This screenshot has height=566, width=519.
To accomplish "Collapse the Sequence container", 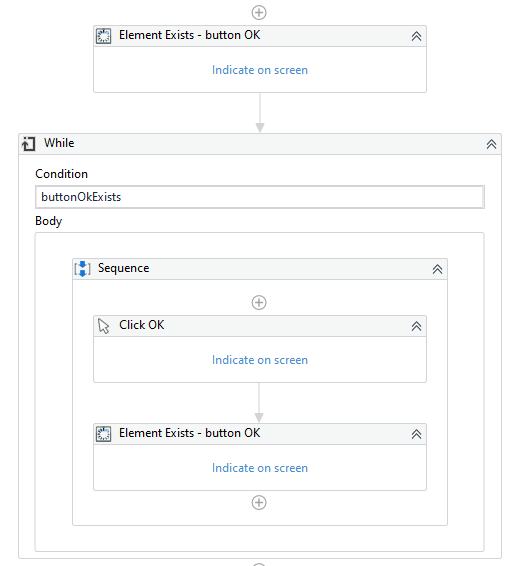I will (x=437, y=269).
